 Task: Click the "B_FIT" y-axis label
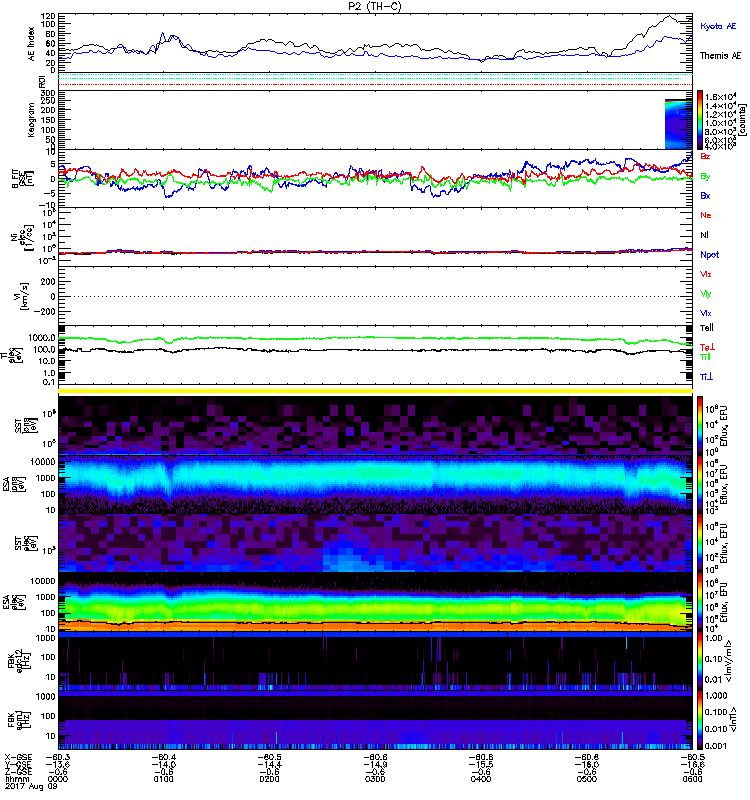15,179
